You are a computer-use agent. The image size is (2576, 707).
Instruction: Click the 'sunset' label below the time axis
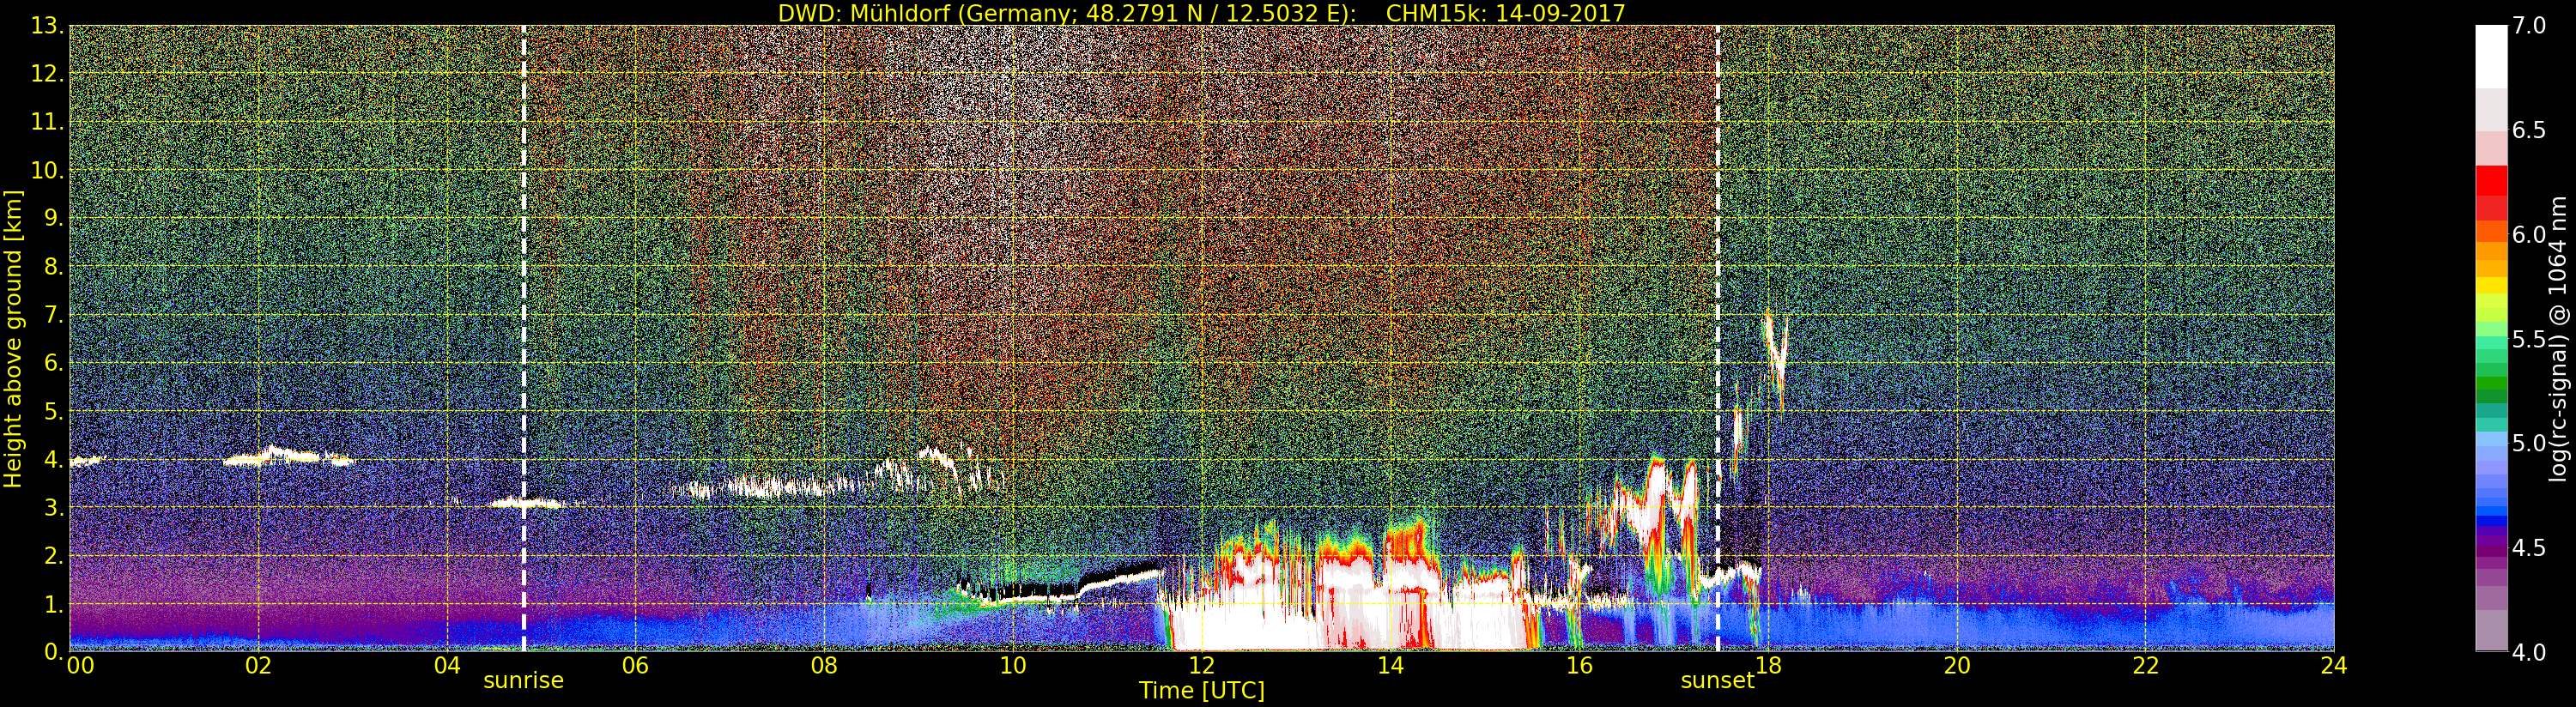[x=1717, y=681]
